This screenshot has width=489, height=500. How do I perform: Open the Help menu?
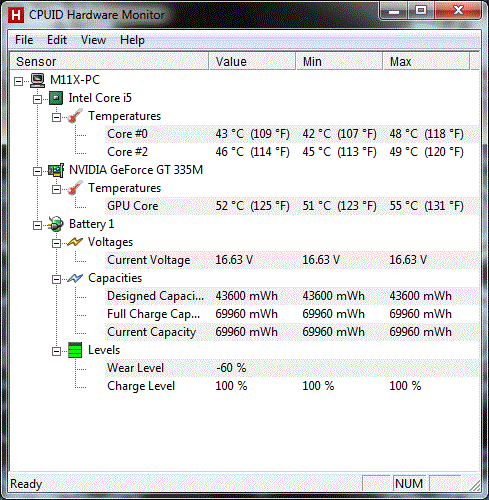(132, 40)
